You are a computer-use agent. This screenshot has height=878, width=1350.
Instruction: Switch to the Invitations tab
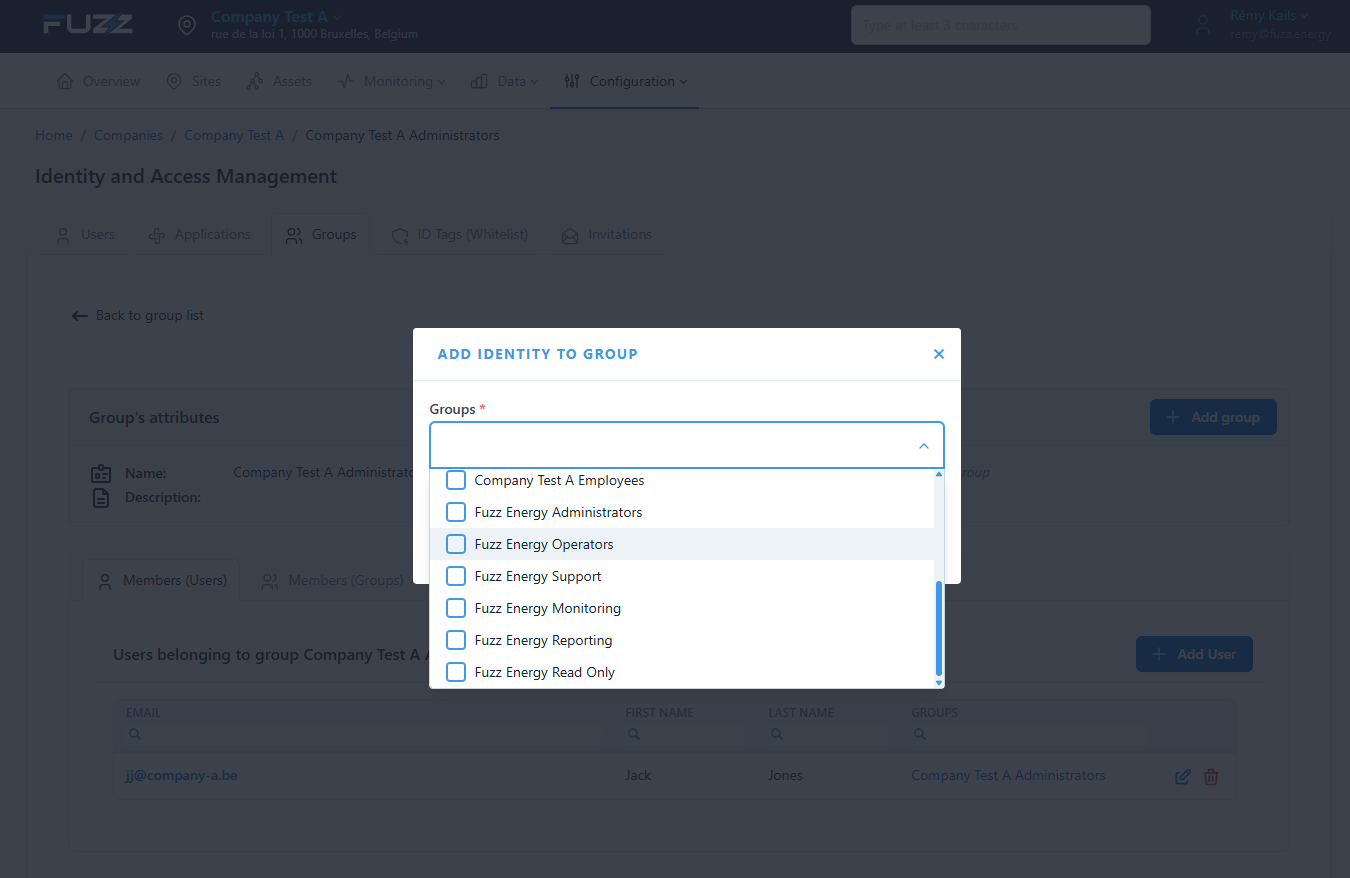tap(607, 235)
